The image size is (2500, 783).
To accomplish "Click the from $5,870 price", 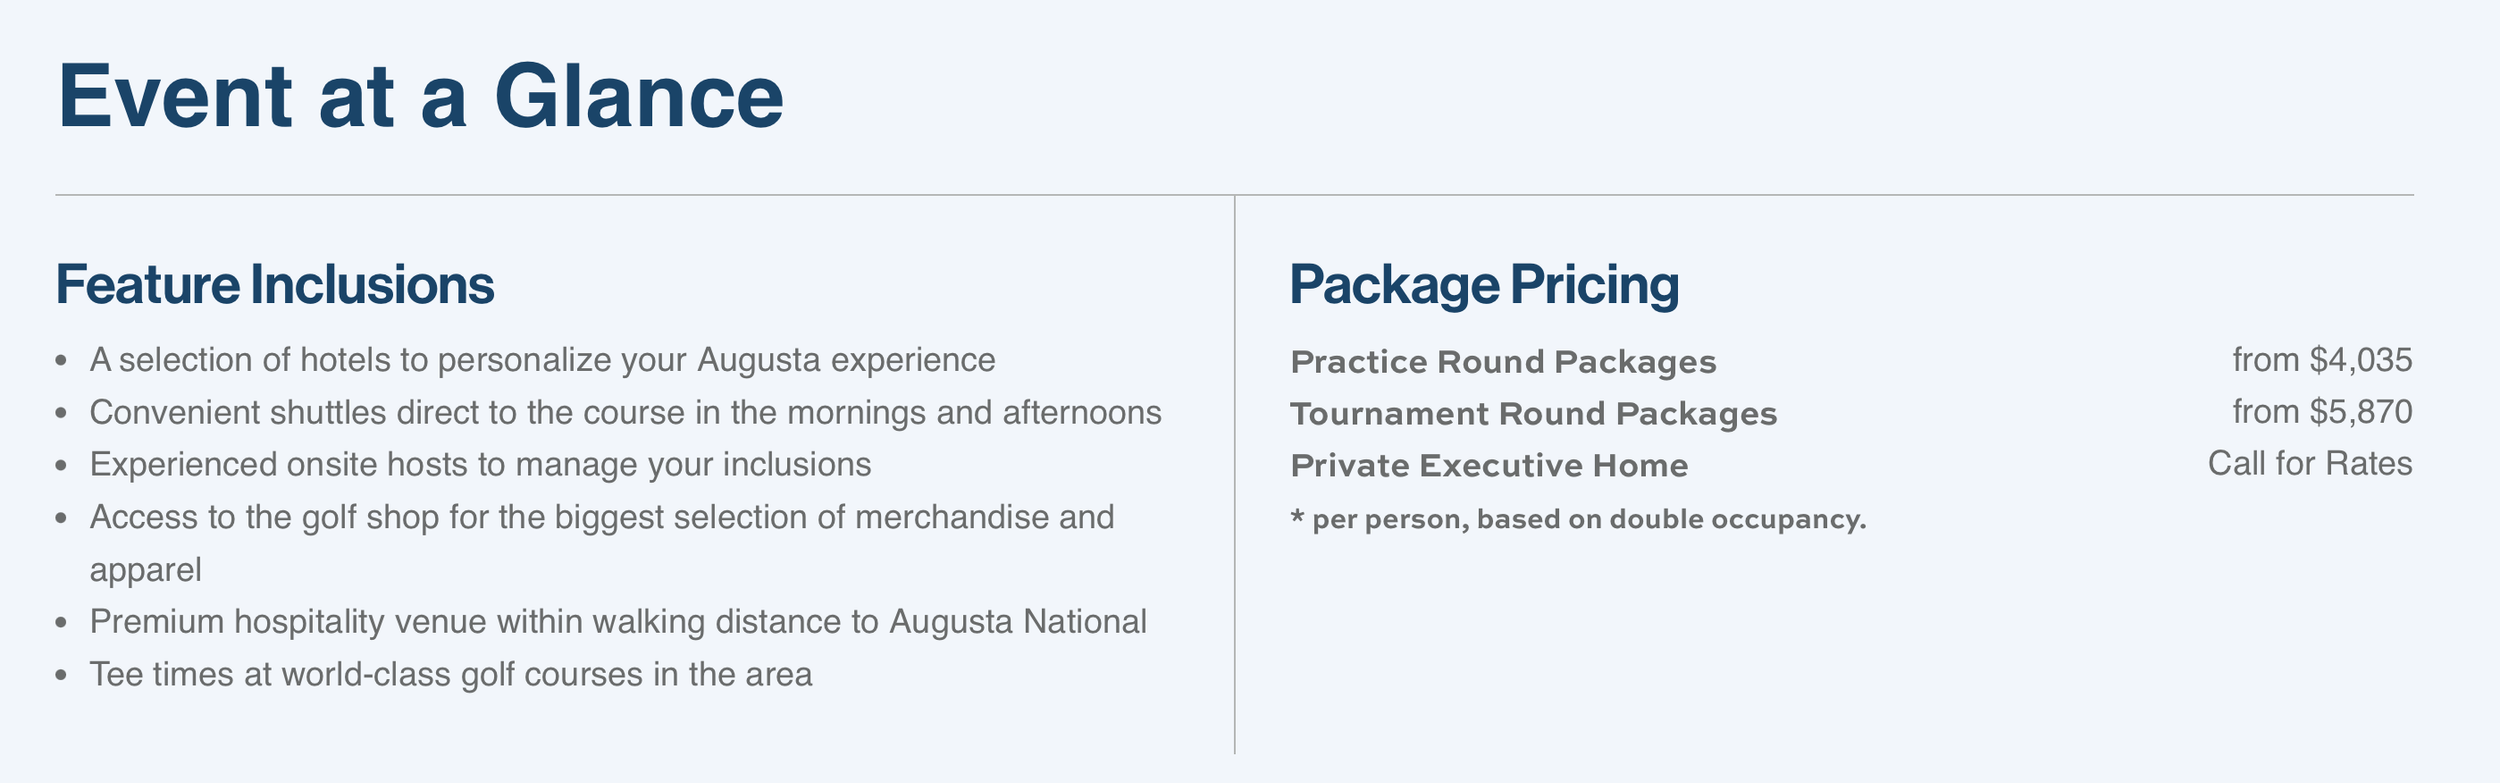I will tap(2322, 412).
